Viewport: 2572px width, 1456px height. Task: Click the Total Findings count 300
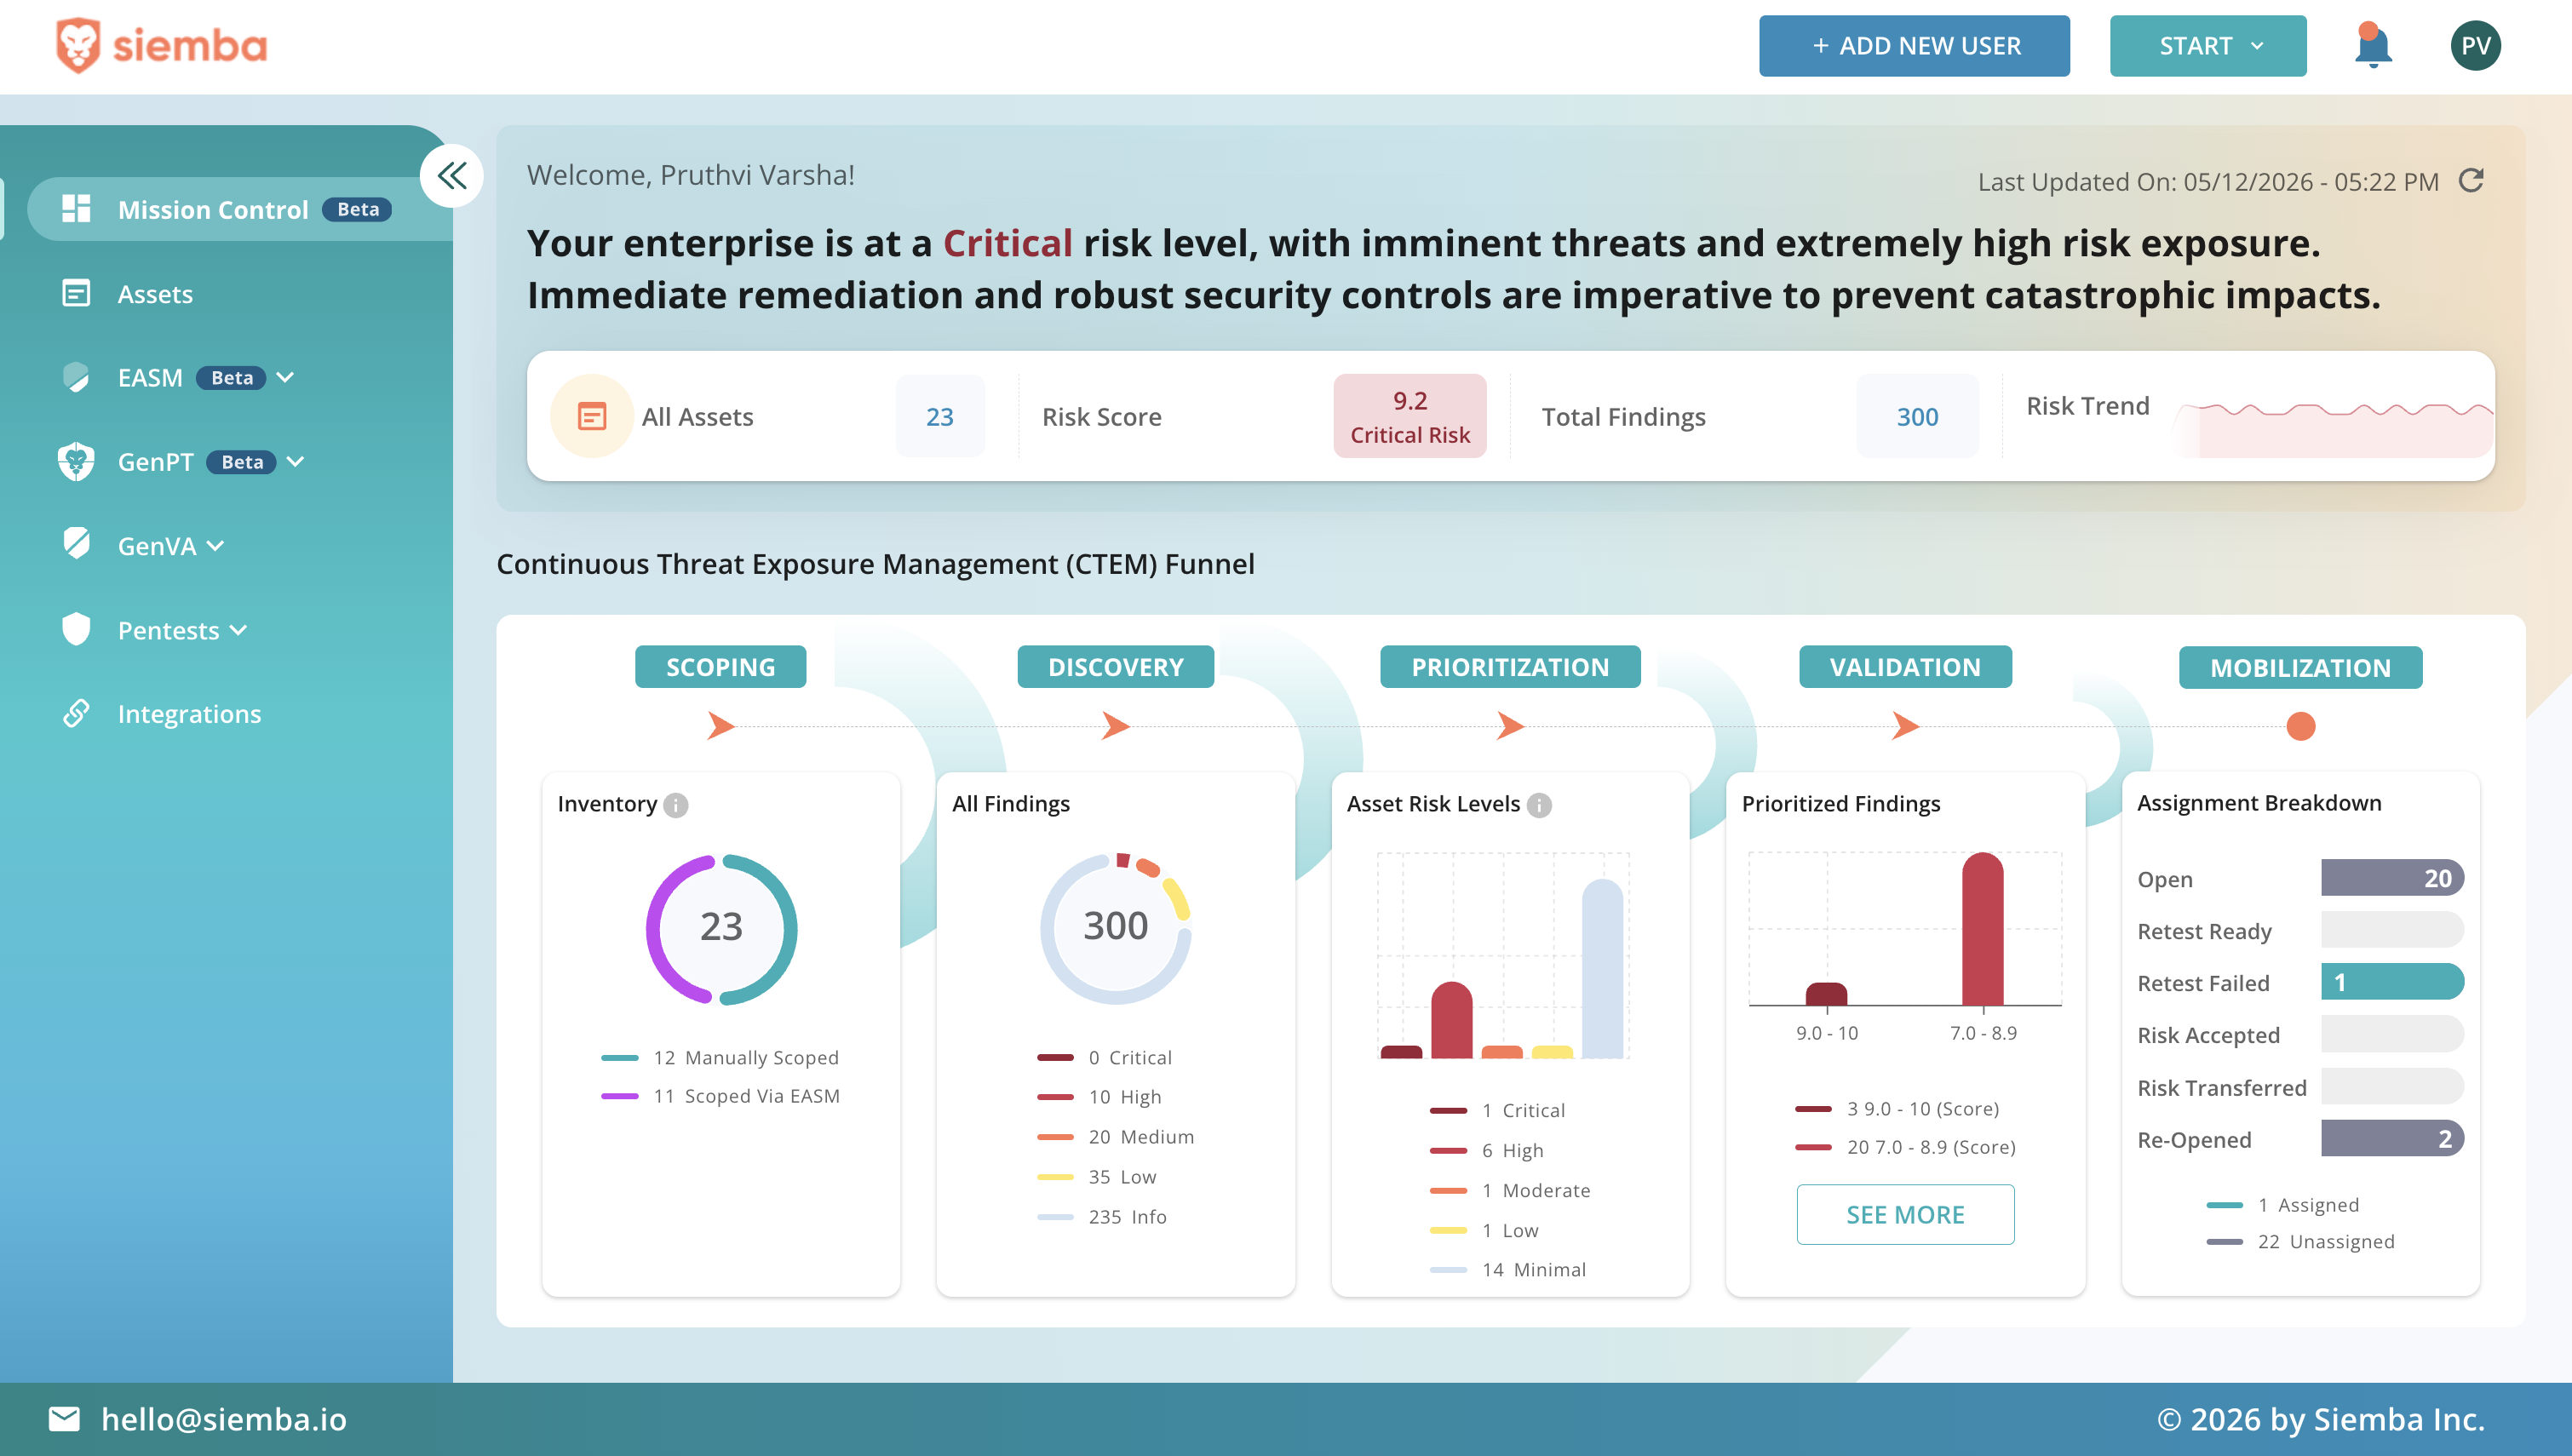pos(1917,416)
